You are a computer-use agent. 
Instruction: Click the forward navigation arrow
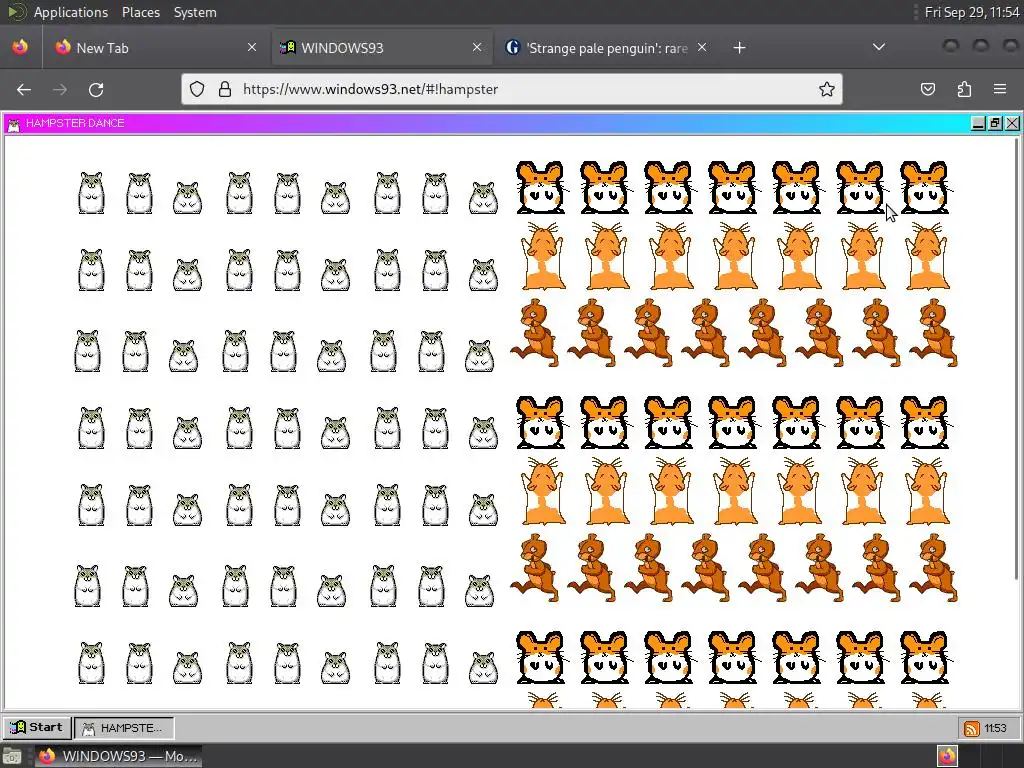(x=60, y=89)
